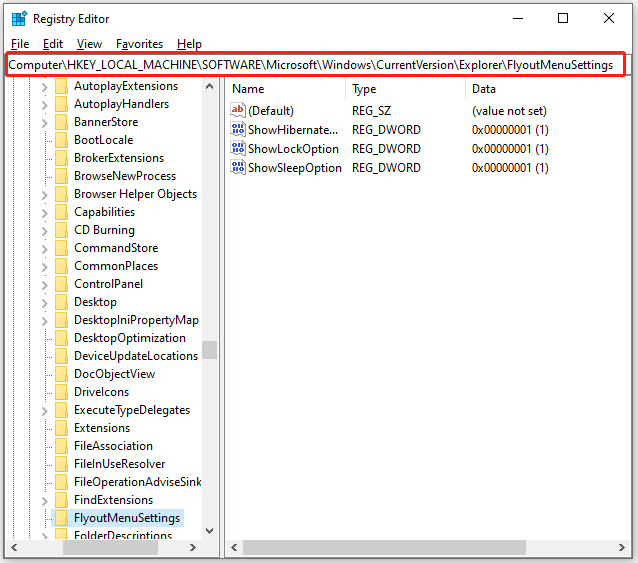Click the BrowseNewProcess folder icon
Image resolution: width=638 pixels, height=563 pixels.
click(61, 176)
